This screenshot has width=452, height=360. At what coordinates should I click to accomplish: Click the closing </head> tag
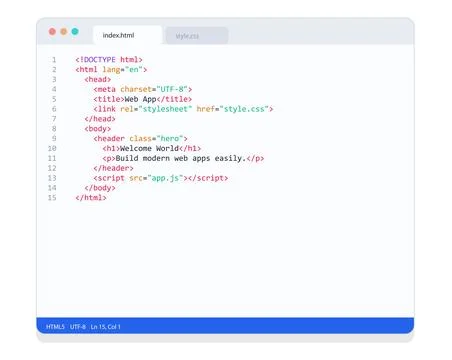[100, 119]
